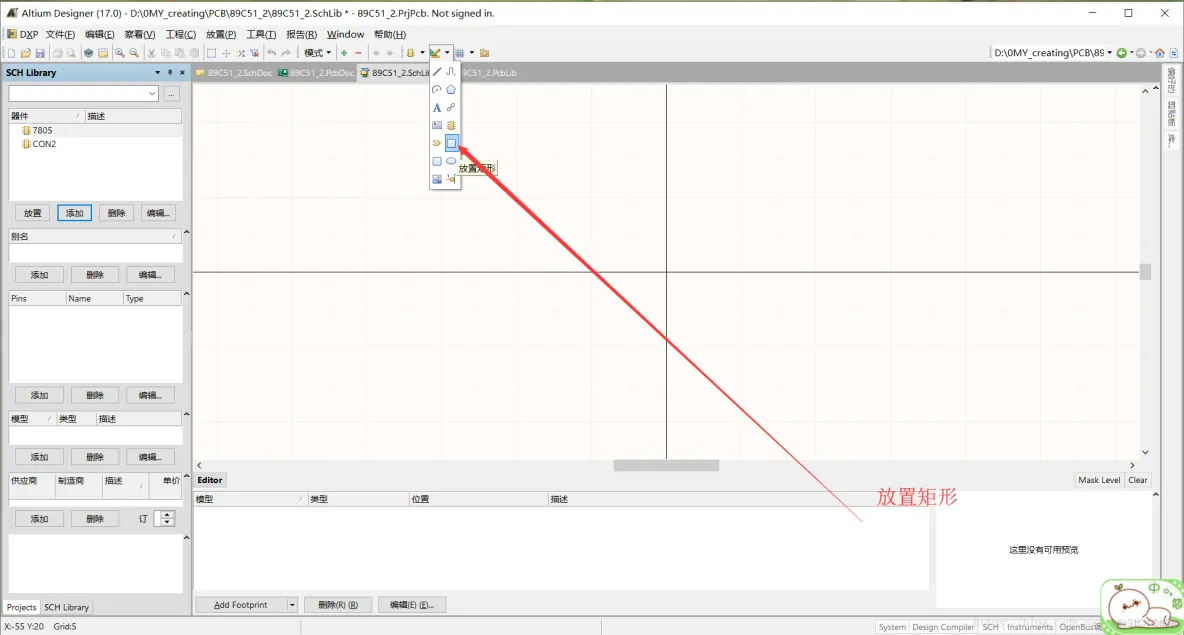Click the 编辑(E) button below Editor
Image resolution: width=1184 pixels, height=635 pixels.
412,605
